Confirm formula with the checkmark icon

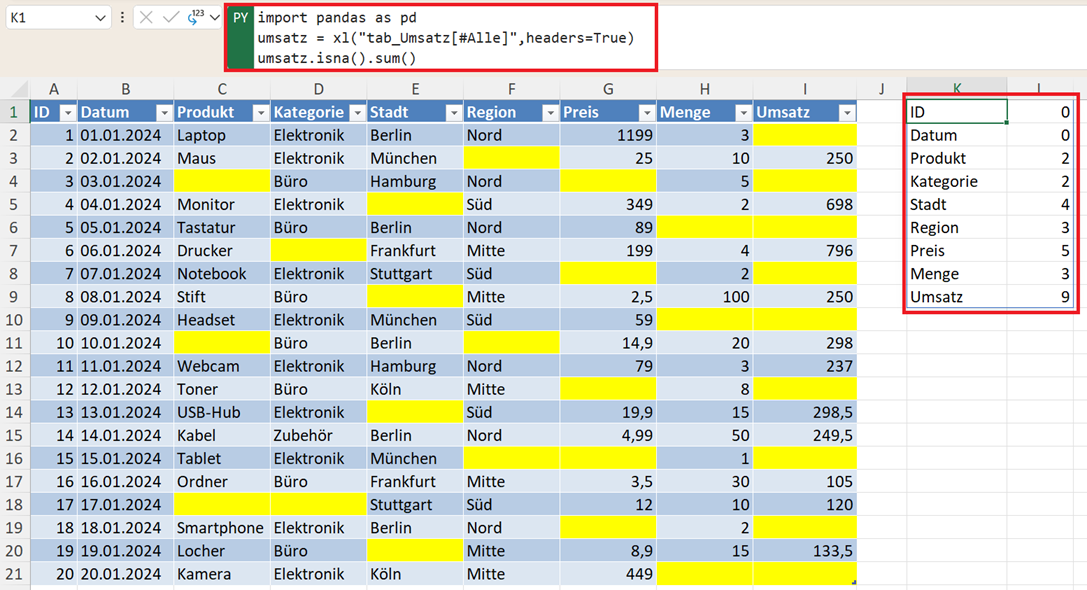coord(170,18)
